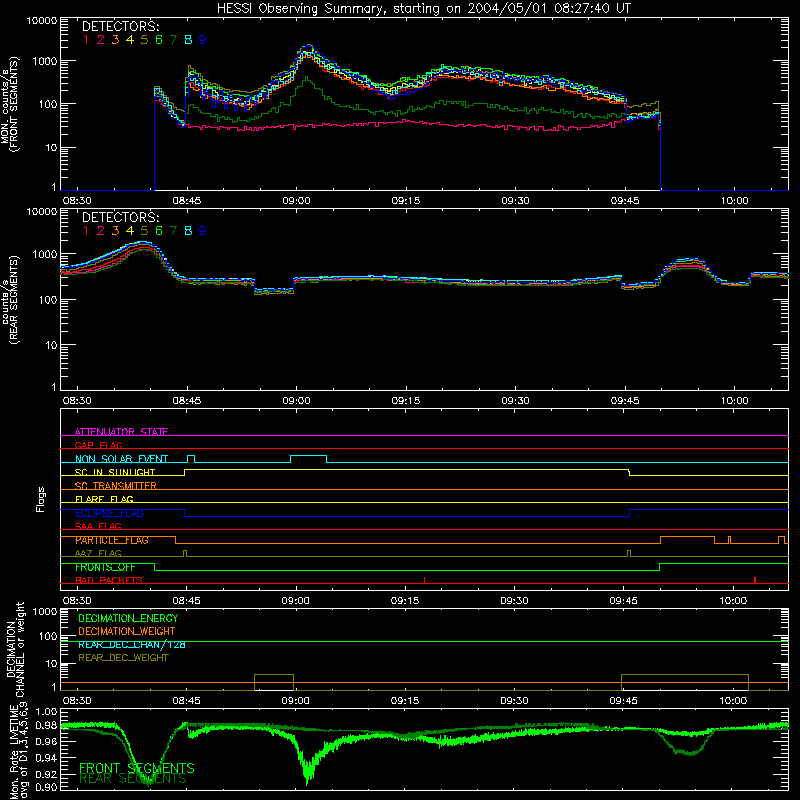
Task: Click the ECLIPSE_FLAG label
Action: [109, 513]
